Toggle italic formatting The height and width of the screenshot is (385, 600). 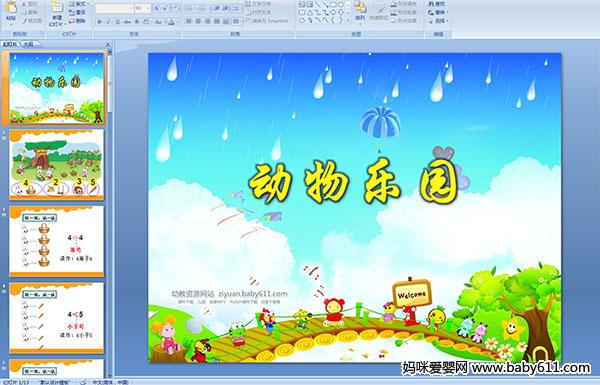[109, 22]
